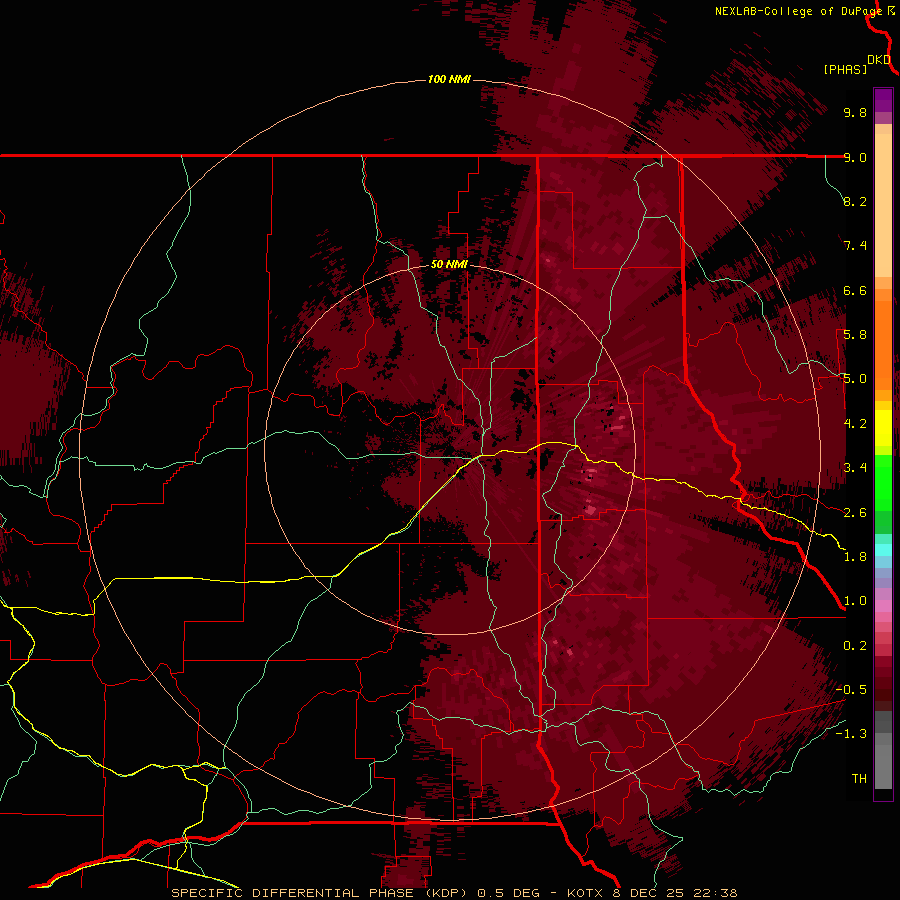Click the 50 NMI range ring label
Screen dimensions: 900x900
click(x=449, y=265)
